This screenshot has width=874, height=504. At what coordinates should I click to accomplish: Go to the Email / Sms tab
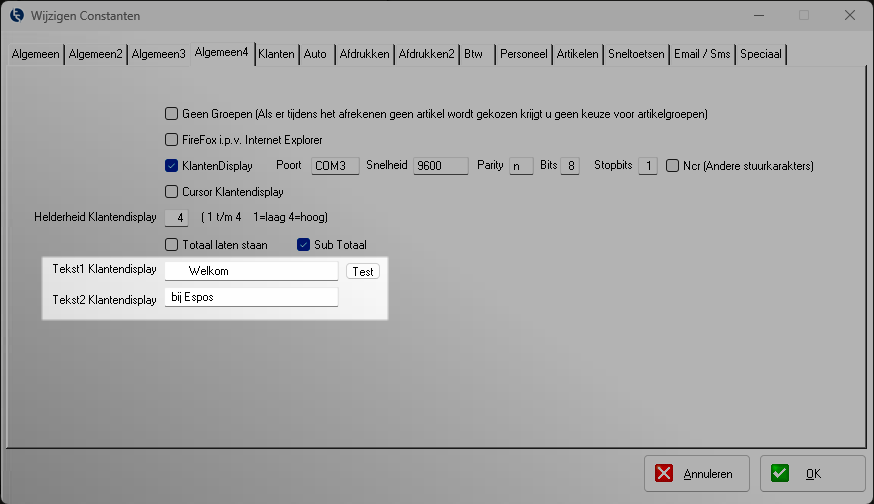click(x=701, y=54)
